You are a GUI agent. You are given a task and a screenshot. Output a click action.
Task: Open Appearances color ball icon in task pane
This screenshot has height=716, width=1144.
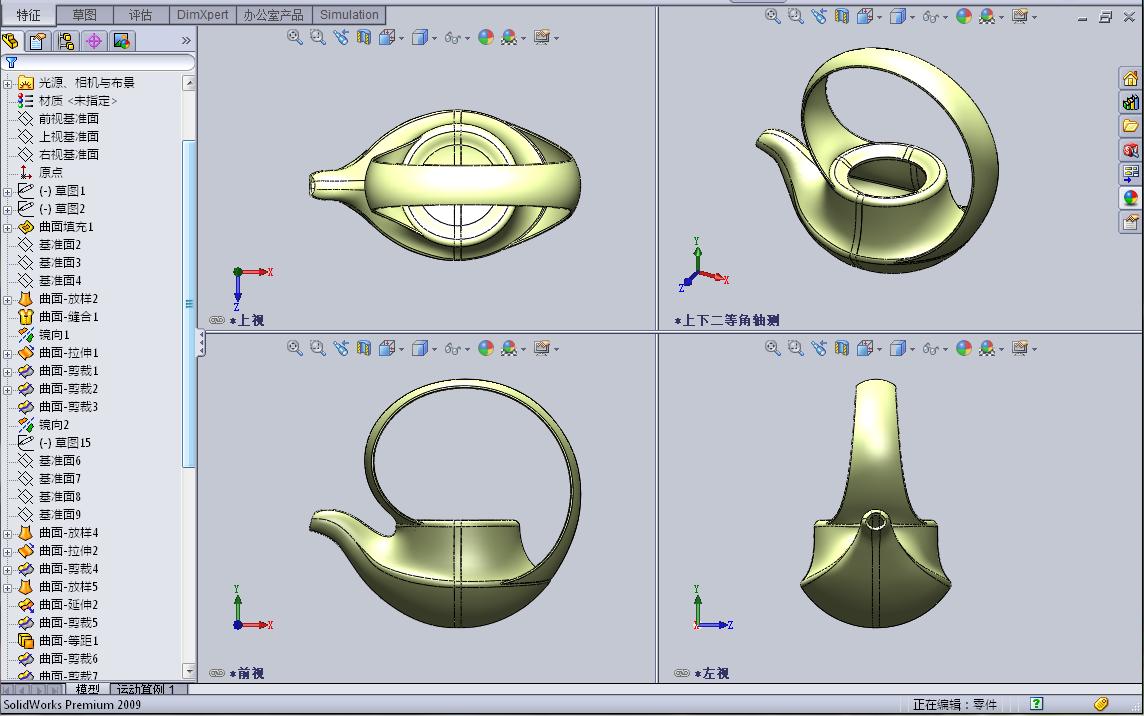pos(1130,198)
